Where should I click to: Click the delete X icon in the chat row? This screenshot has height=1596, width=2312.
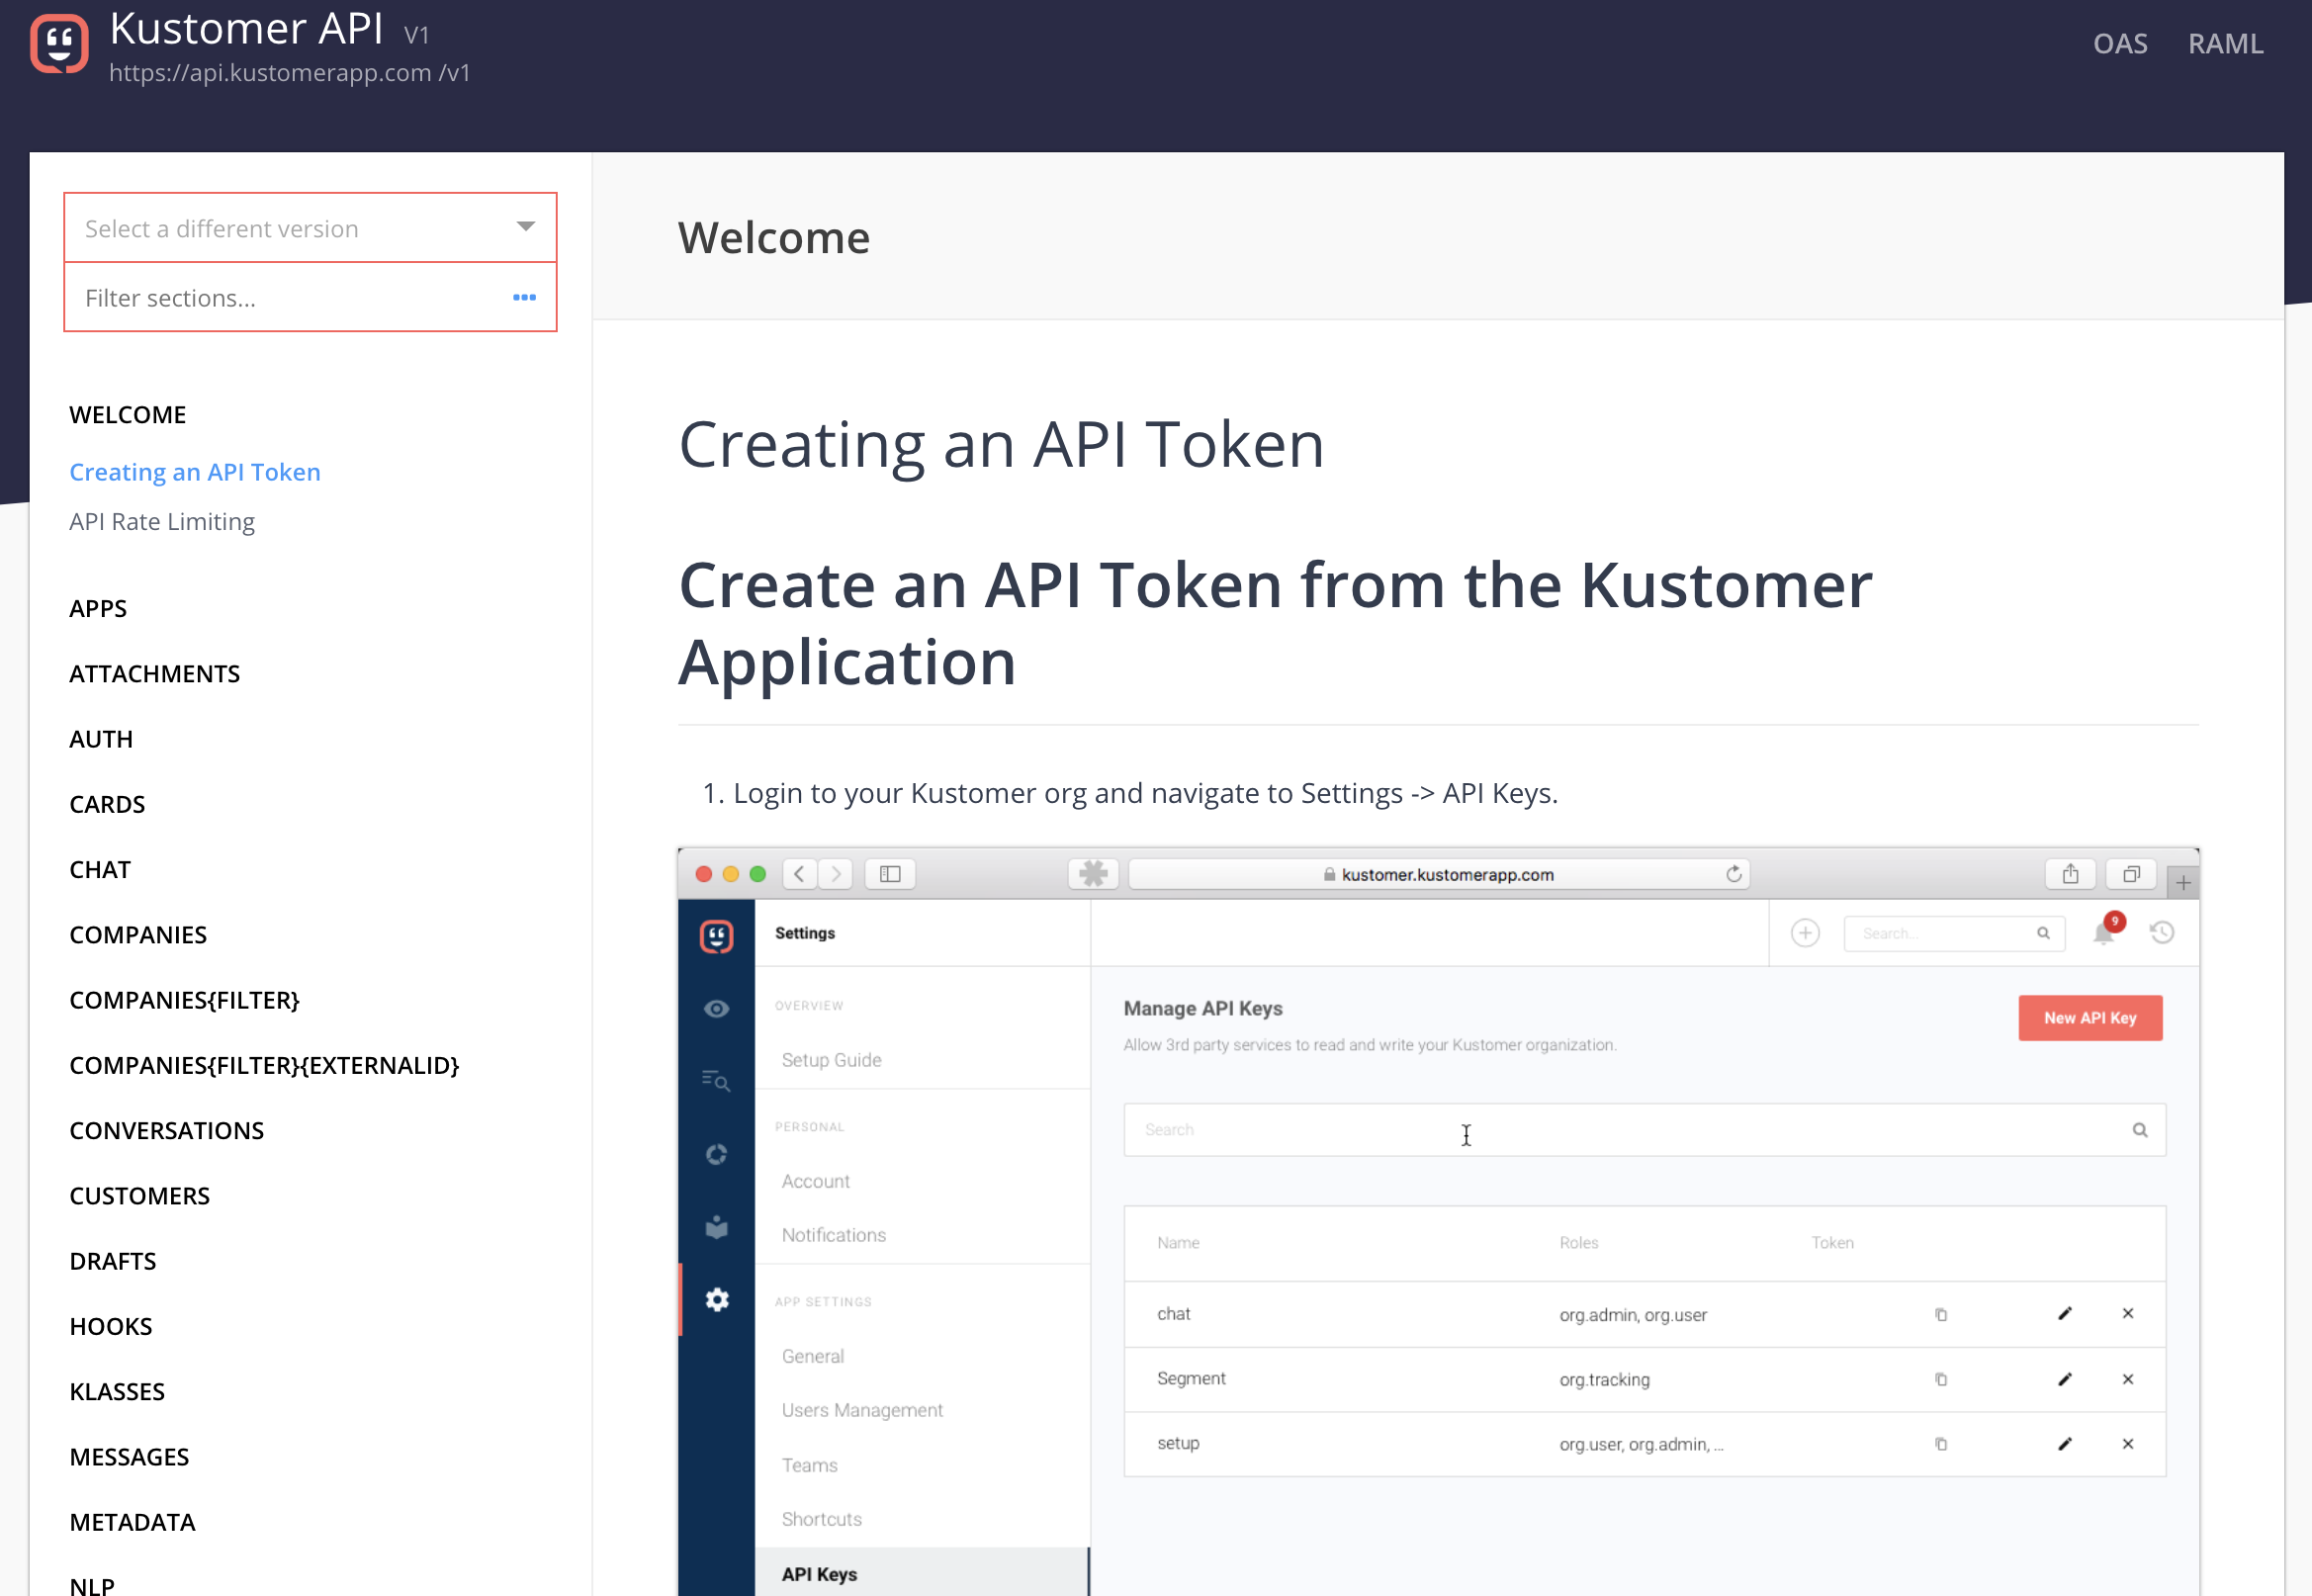tap(2128, 1313)
